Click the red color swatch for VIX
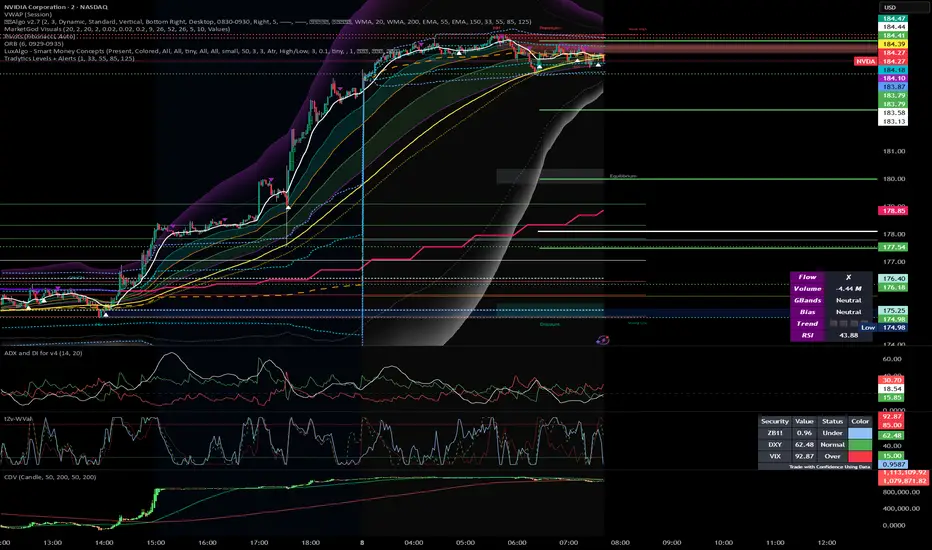The height and width of the screenshot is (550, 932). [859, 456]
